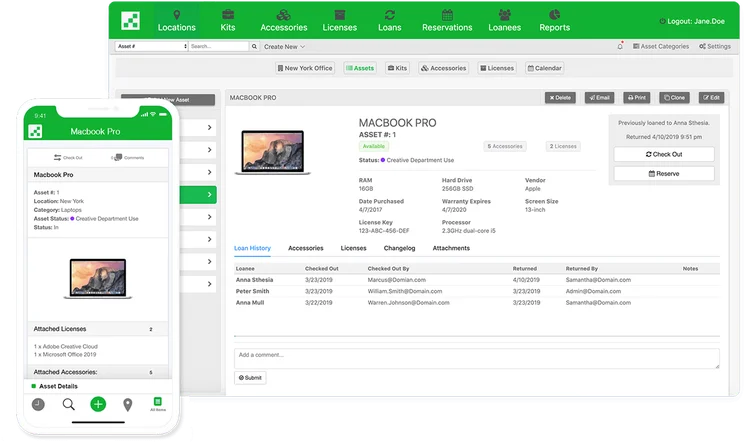
Task: Expand the first sidebar row chevron
Action: pyautogui.click(x=209, y=128)
